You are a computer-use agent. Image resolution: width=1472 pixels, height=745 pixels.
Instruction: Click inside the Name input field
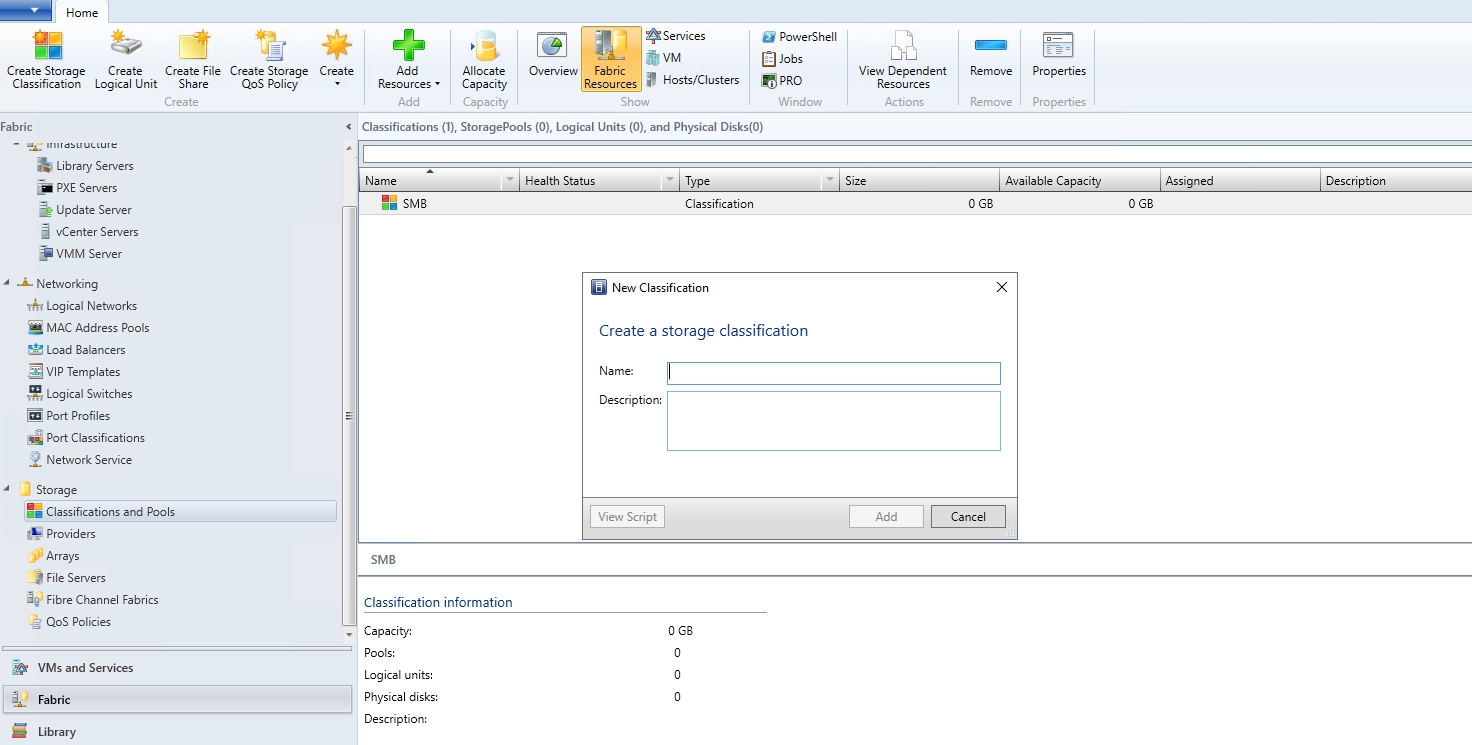(x=833, y=373)
